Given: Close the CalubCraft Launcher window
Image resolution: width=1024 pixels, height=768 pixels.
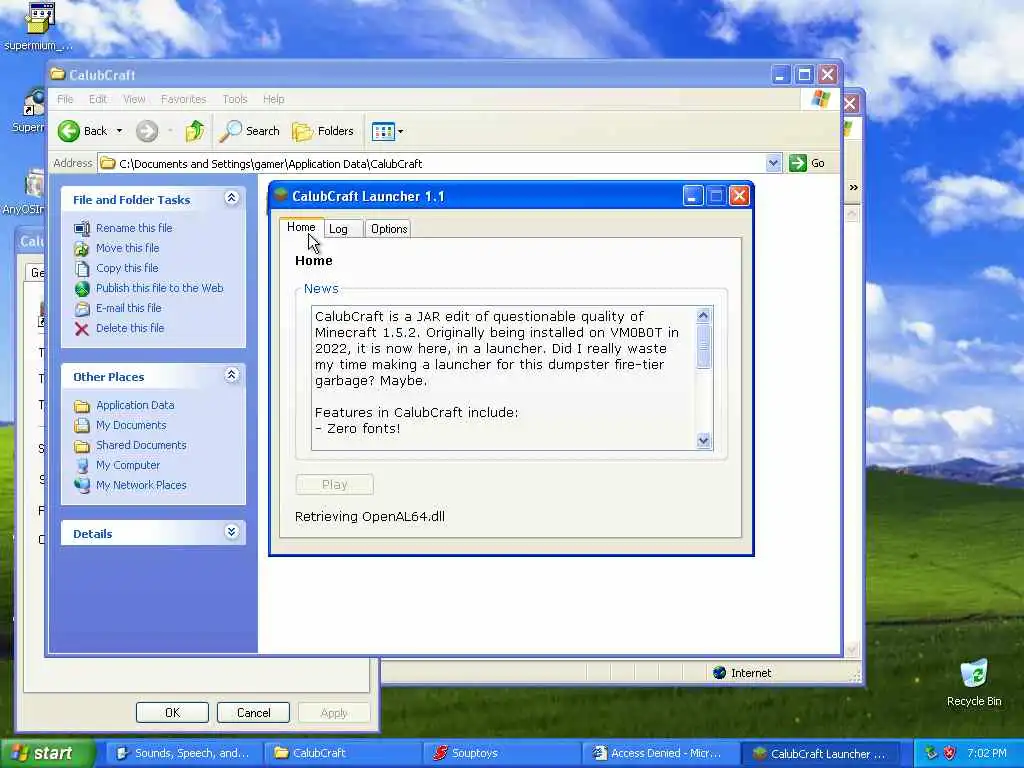Looking at the screenshot, I should [739, 196].
